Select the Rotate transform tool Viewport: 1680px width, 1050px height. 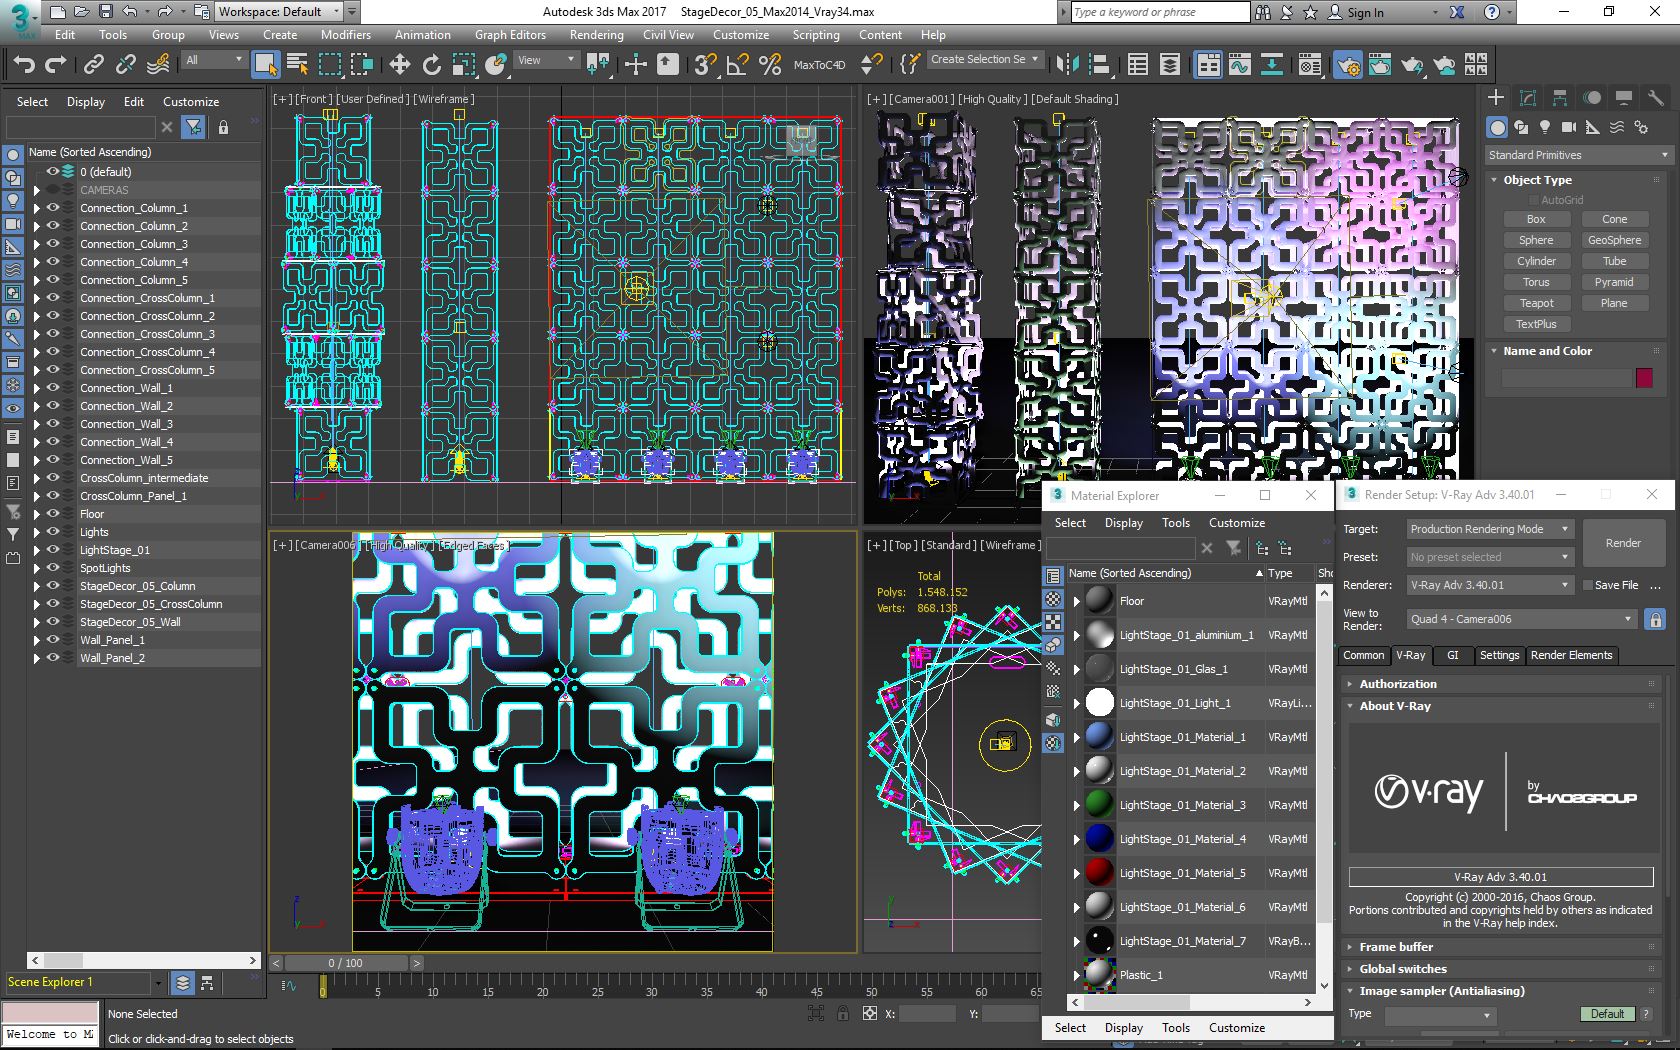pos(432,65)
